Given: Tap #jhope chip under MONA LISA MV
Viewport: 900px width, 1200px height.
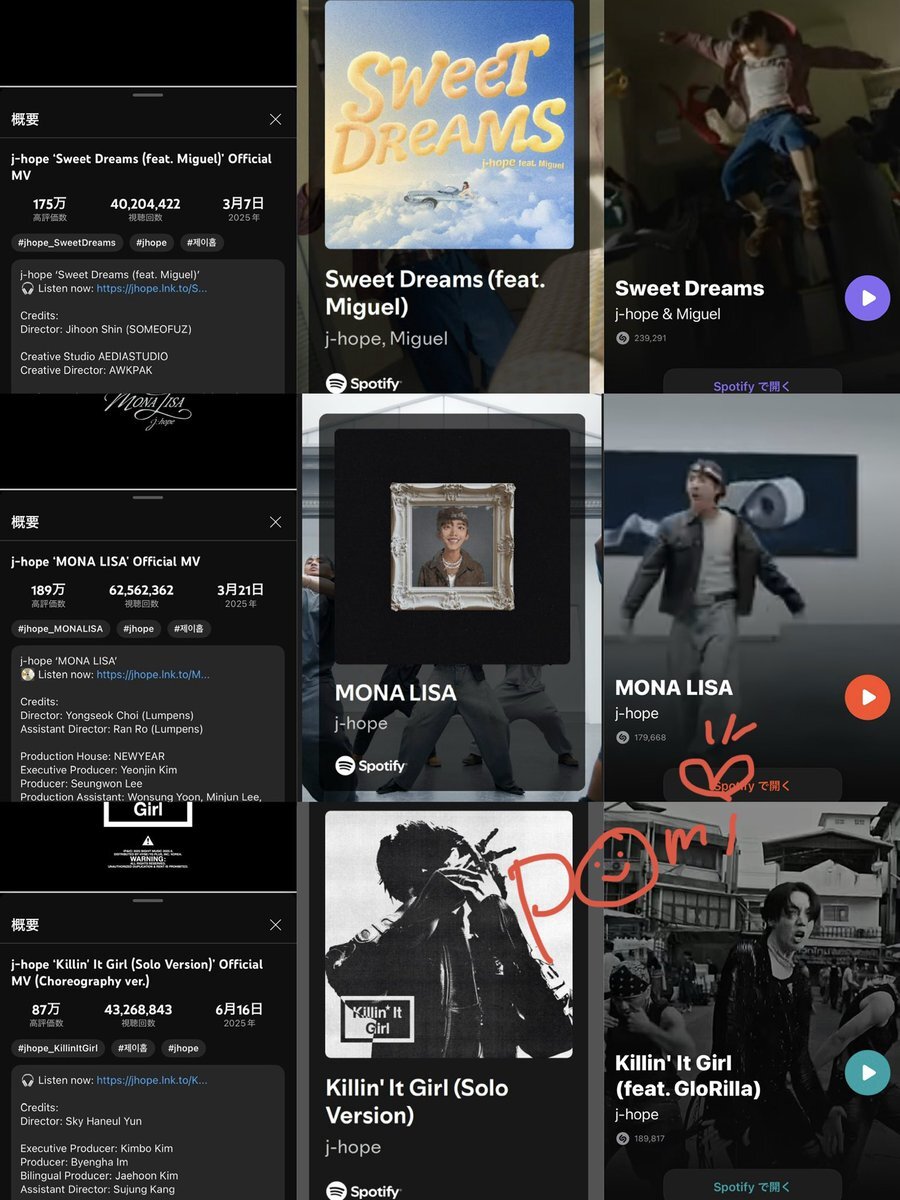Looking at the screenshot, I should [139, 629].
